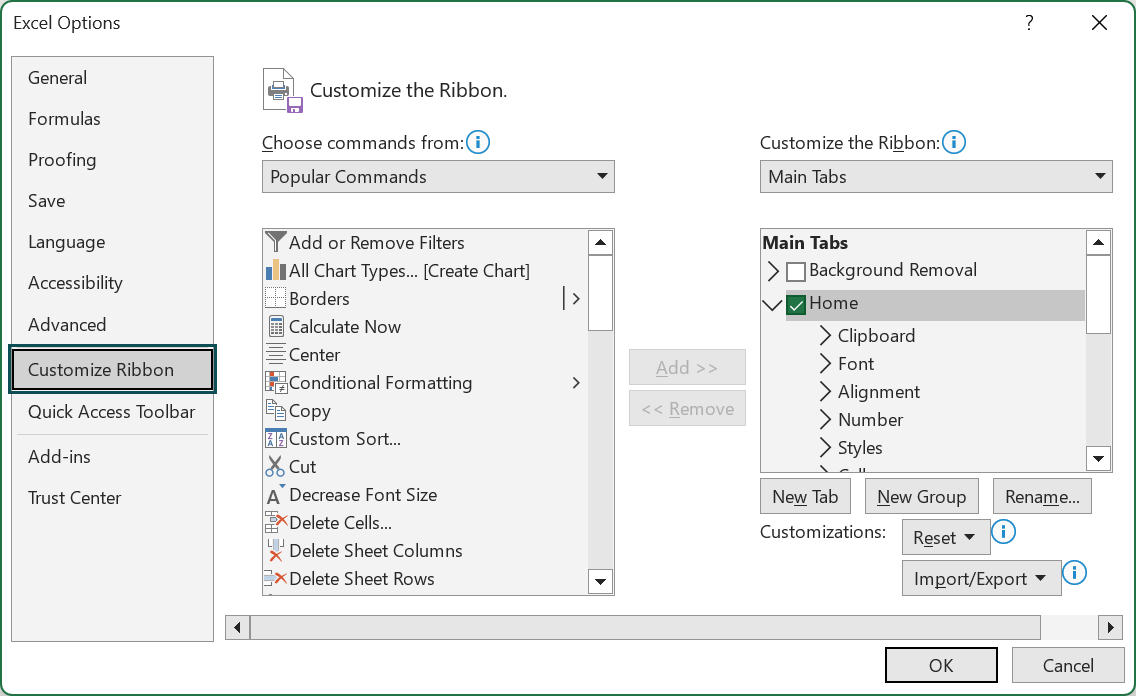The height and width of the screenshot is (696, 1136).
Task: Click info icon beside Choose commands from
Action: click(478, 142)
